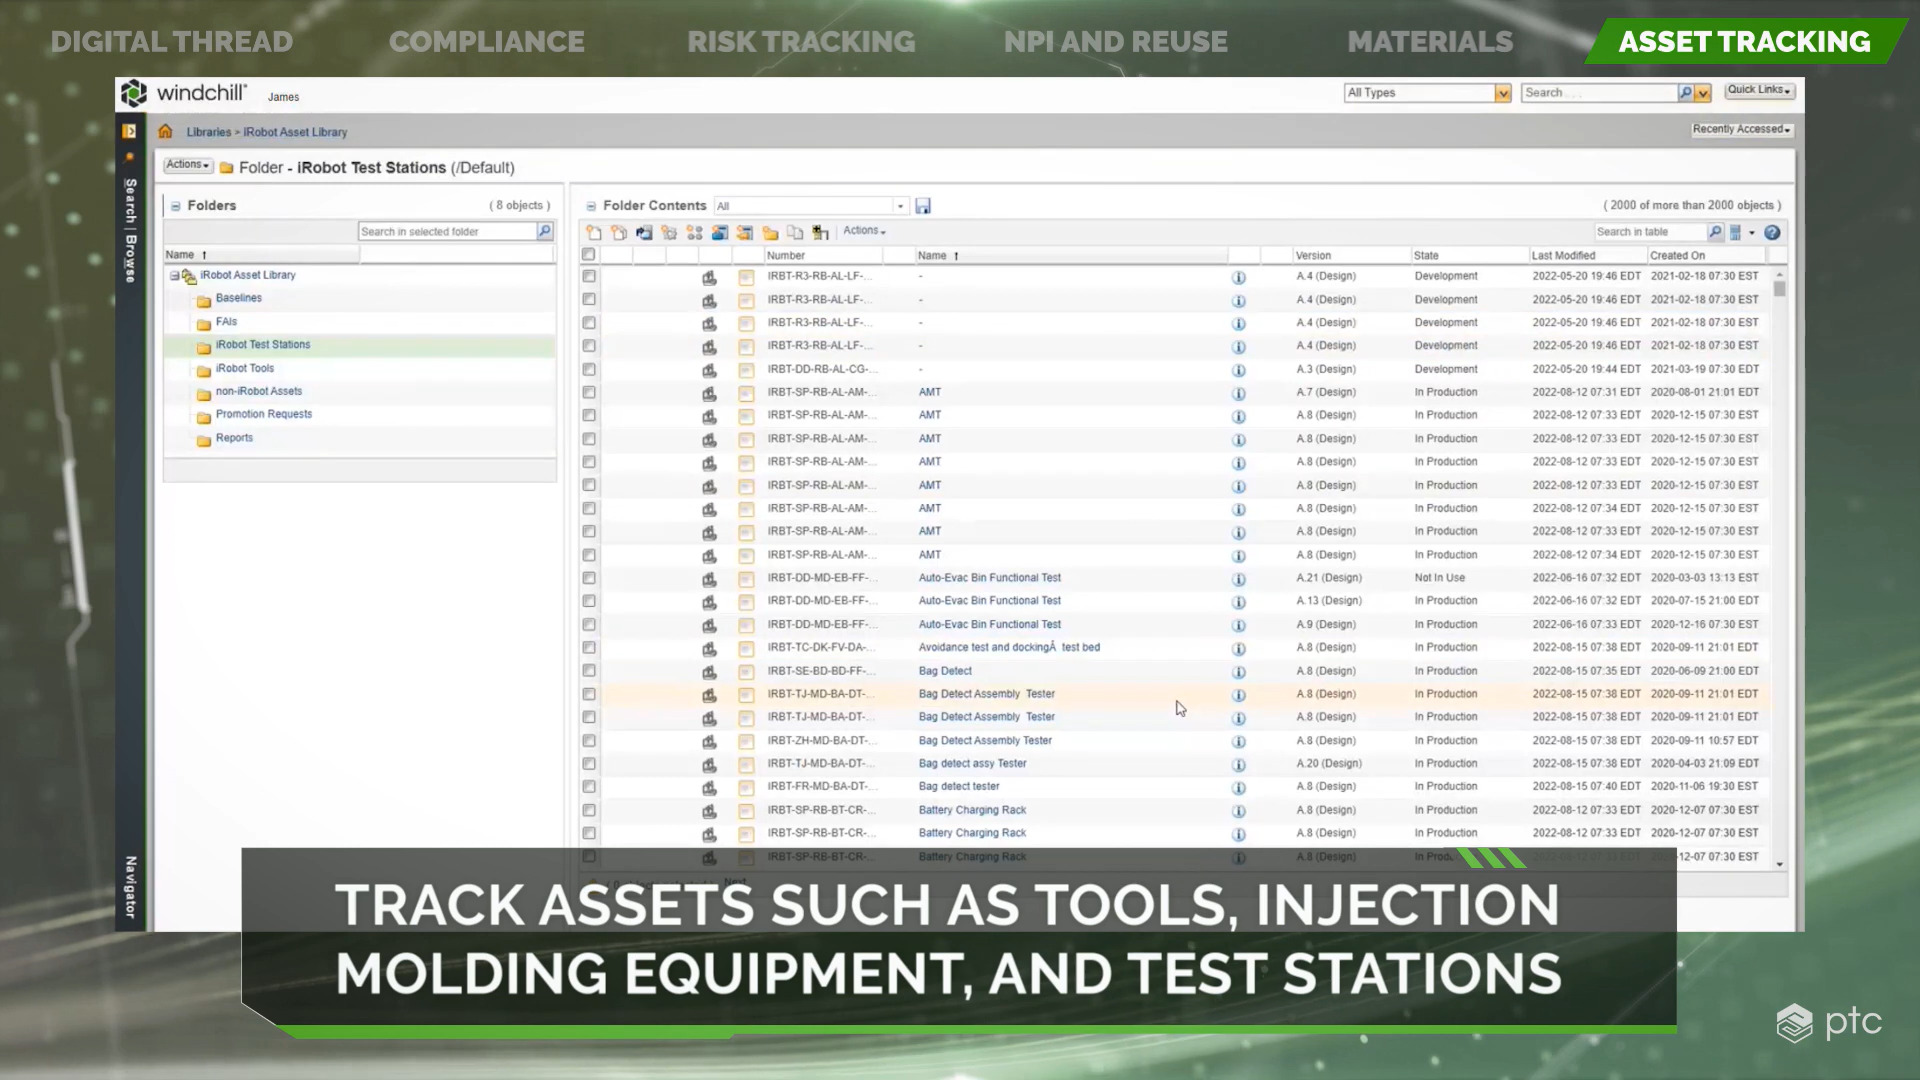Collapse the Folders panel
The height and width of the screenshot is (1080, 1920).
coord(175,206)
